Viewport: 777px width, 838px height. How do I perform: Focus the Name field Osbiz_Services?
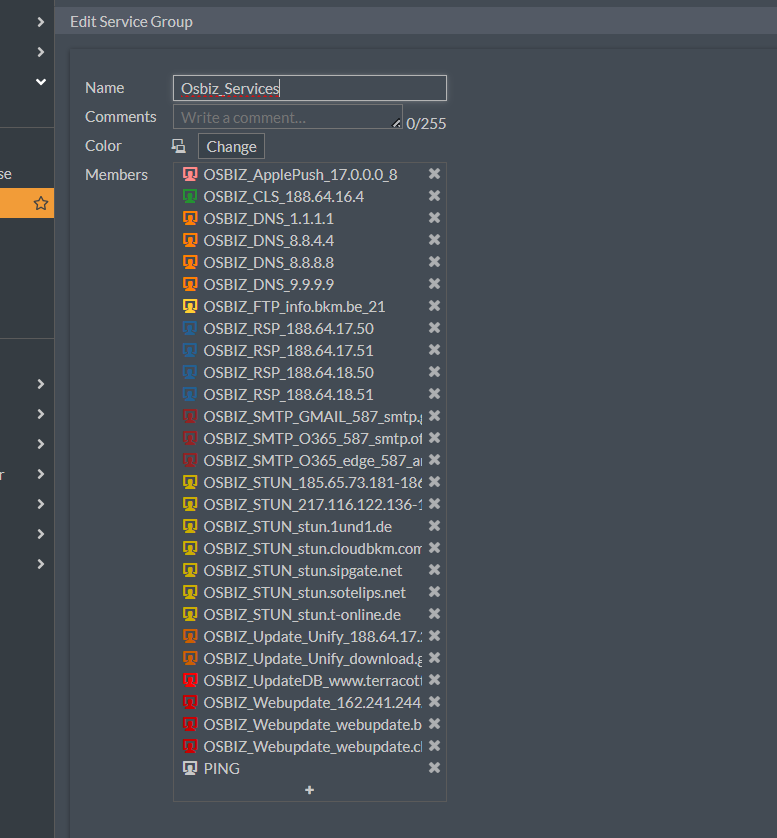310,88
